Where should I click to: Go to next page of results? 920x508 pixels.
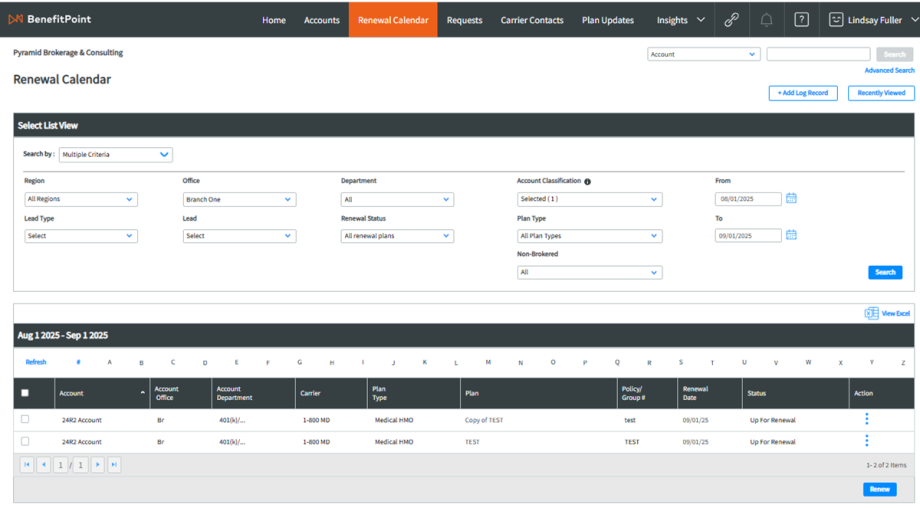(x=97, y=465)
